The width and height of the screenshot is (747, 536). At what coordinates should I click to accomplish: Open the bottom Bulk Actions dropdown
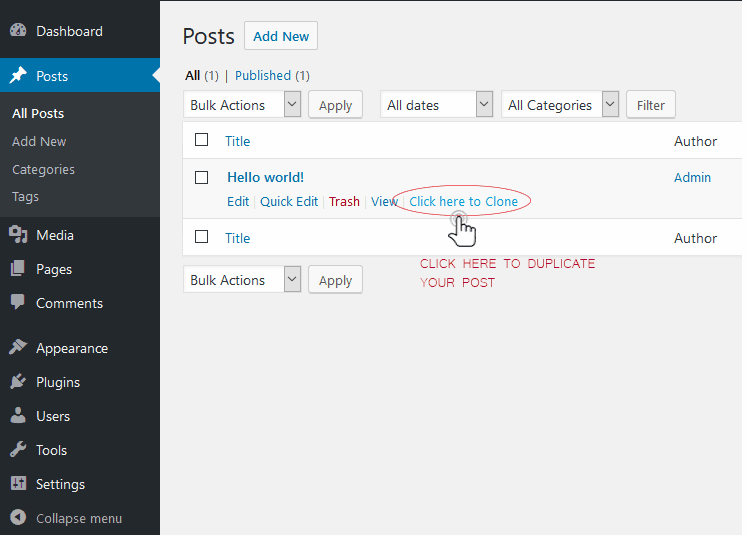[x=242, y=280]
